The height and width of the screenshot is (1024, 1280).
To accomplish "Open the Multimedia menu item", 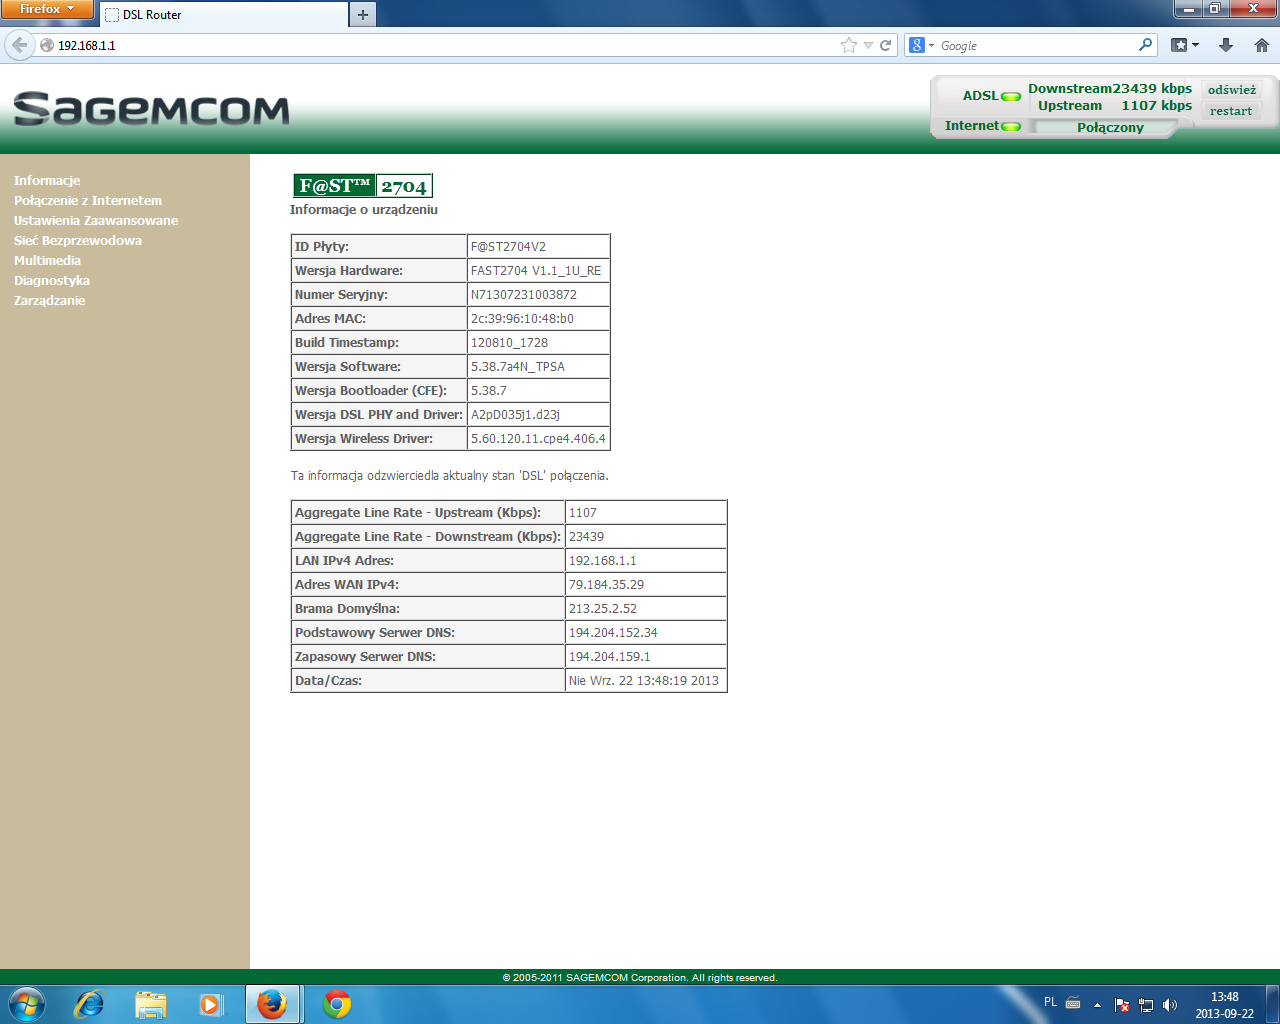I will click(47, 261).
